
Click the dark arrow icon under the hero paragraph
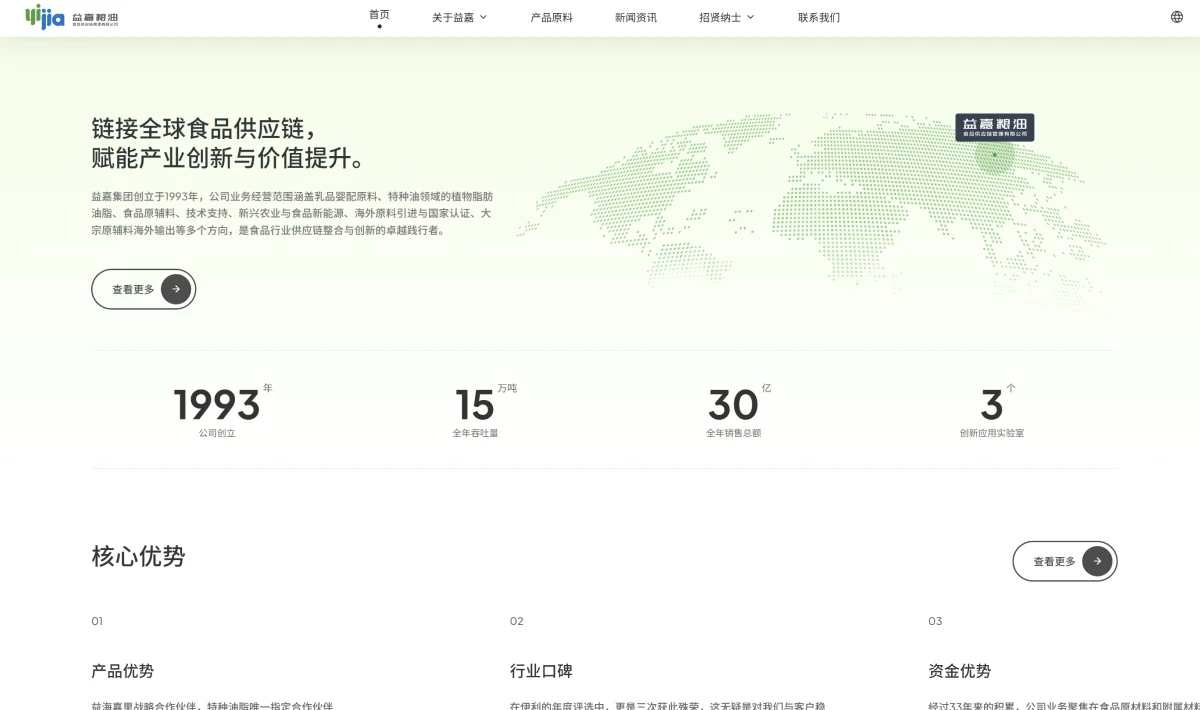tap(176, 289)
